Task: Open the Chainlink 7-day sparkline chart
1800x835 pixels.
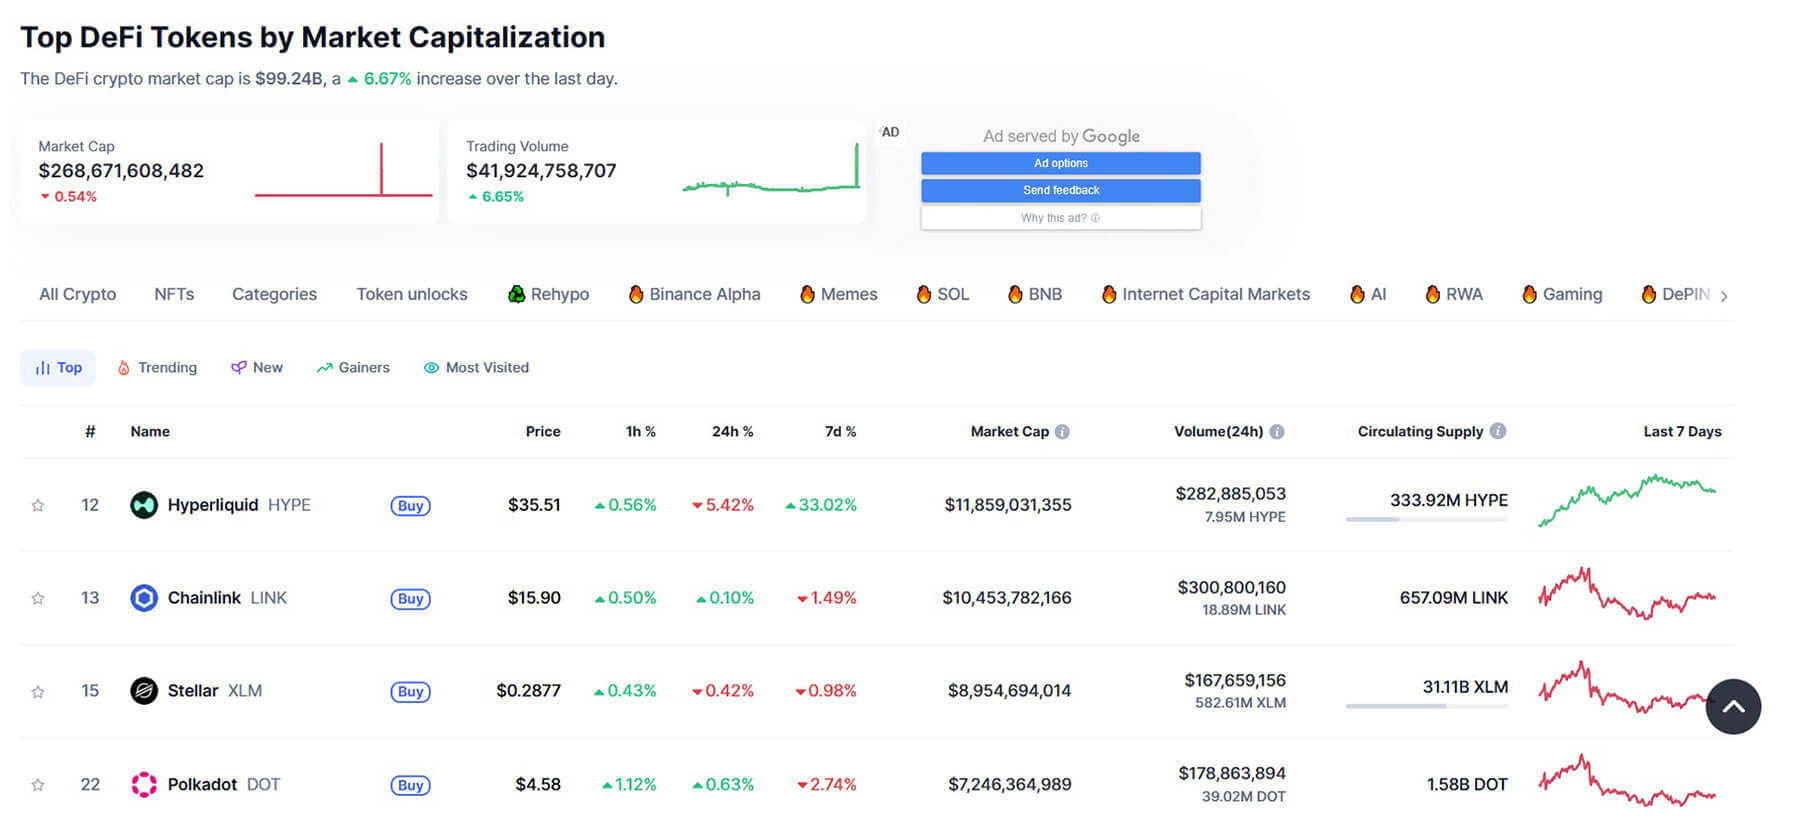Action: pyautogui.click(x=1627, y=597)
